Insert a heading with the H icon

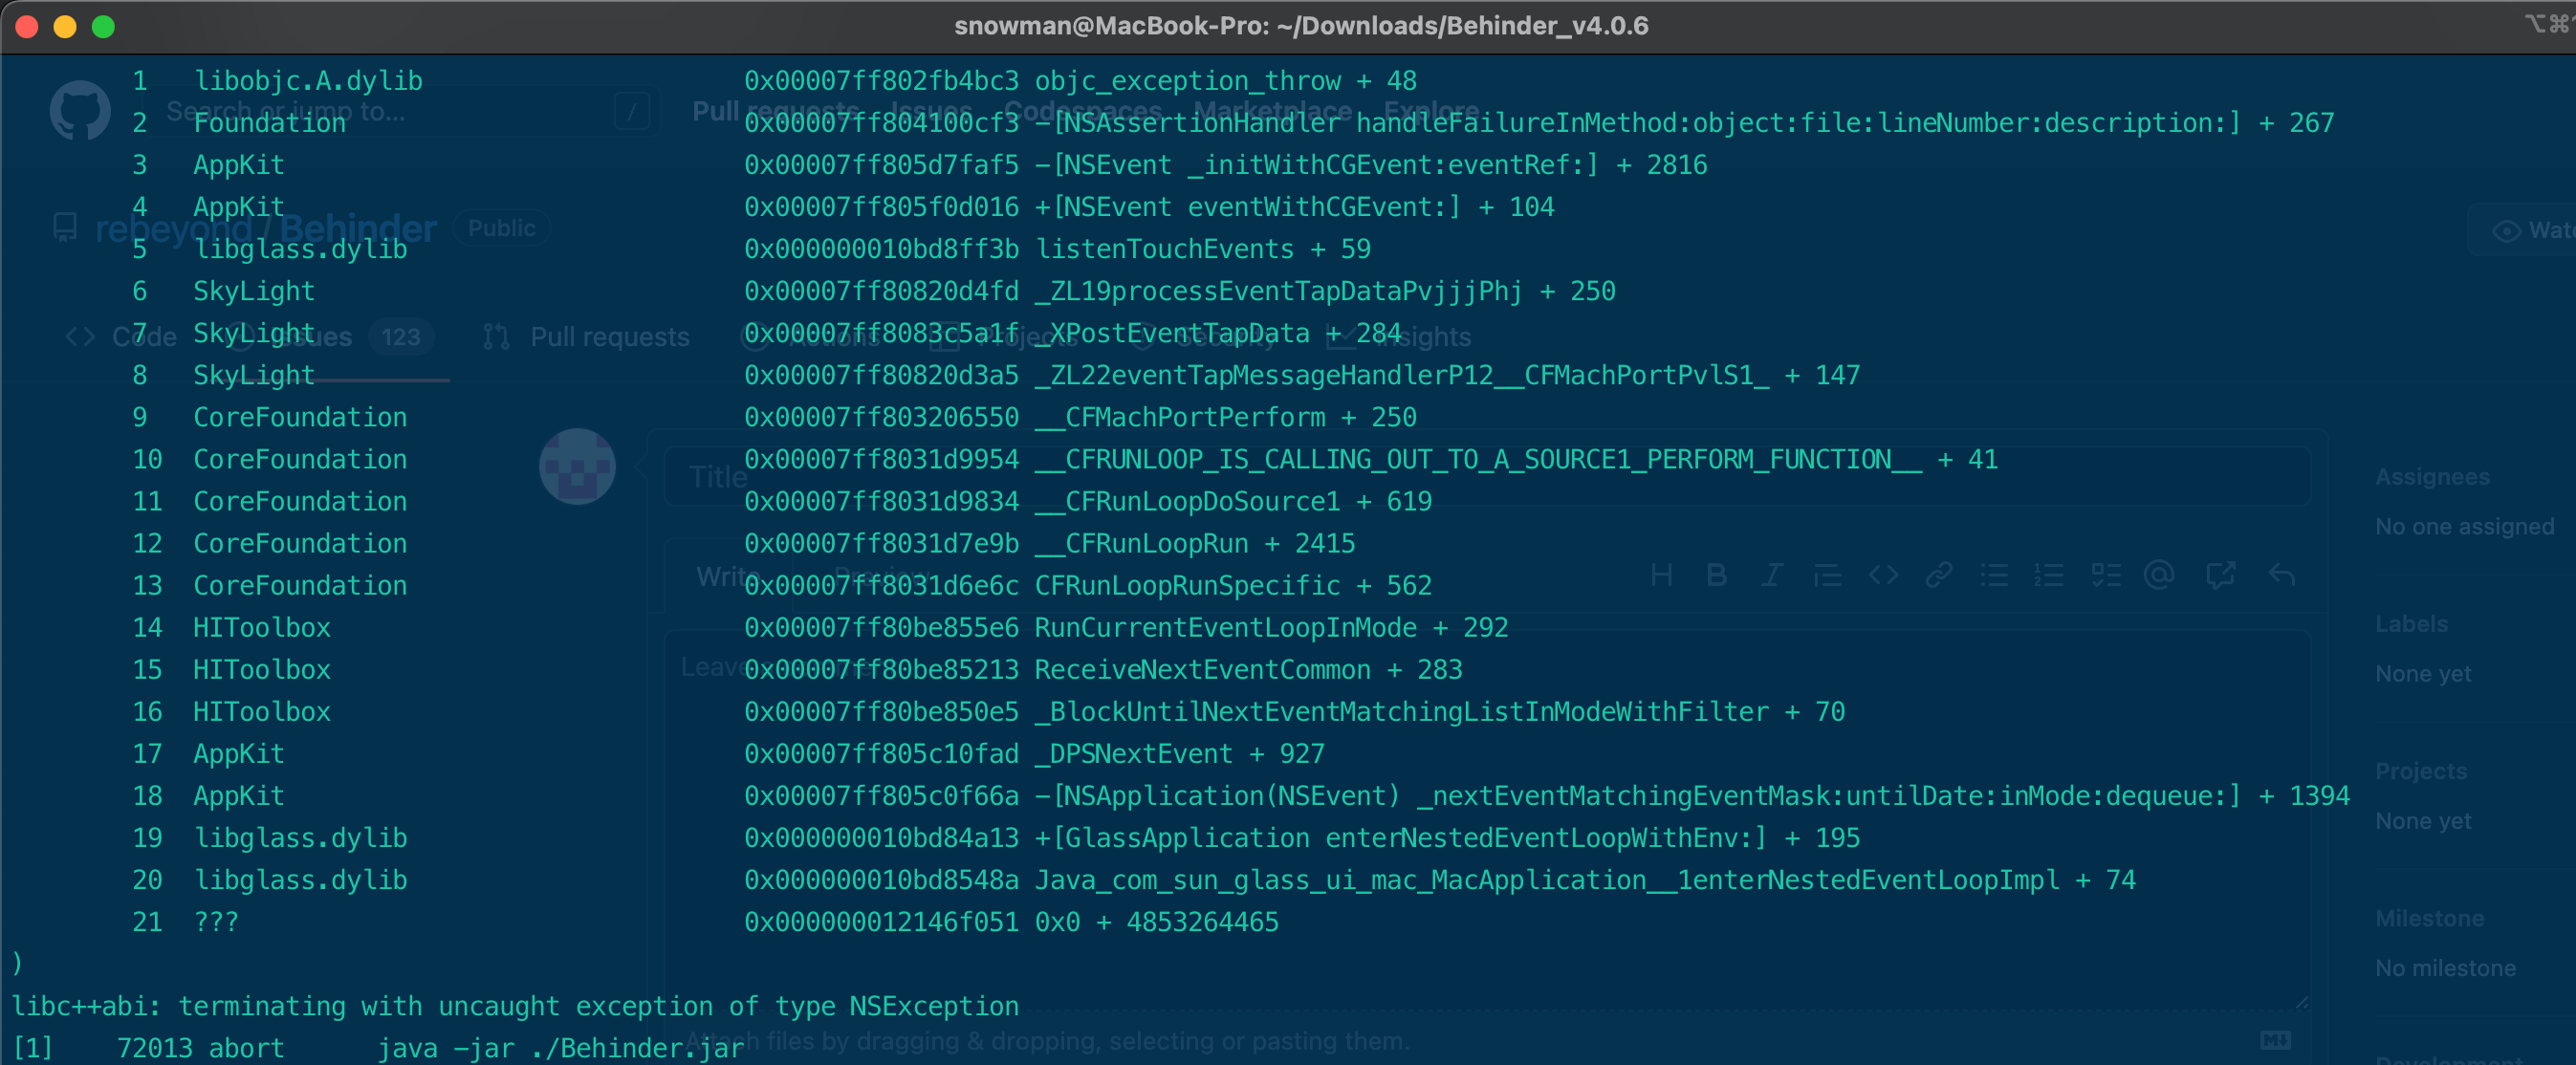pos(1663,575)
